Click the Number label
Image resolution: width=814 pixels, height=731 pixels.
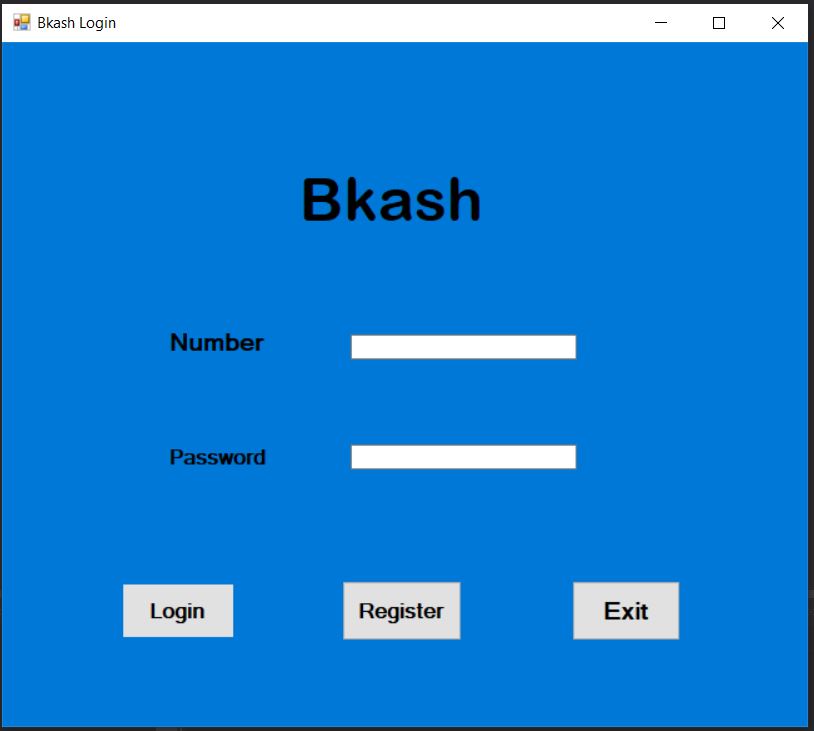[216, 343]
